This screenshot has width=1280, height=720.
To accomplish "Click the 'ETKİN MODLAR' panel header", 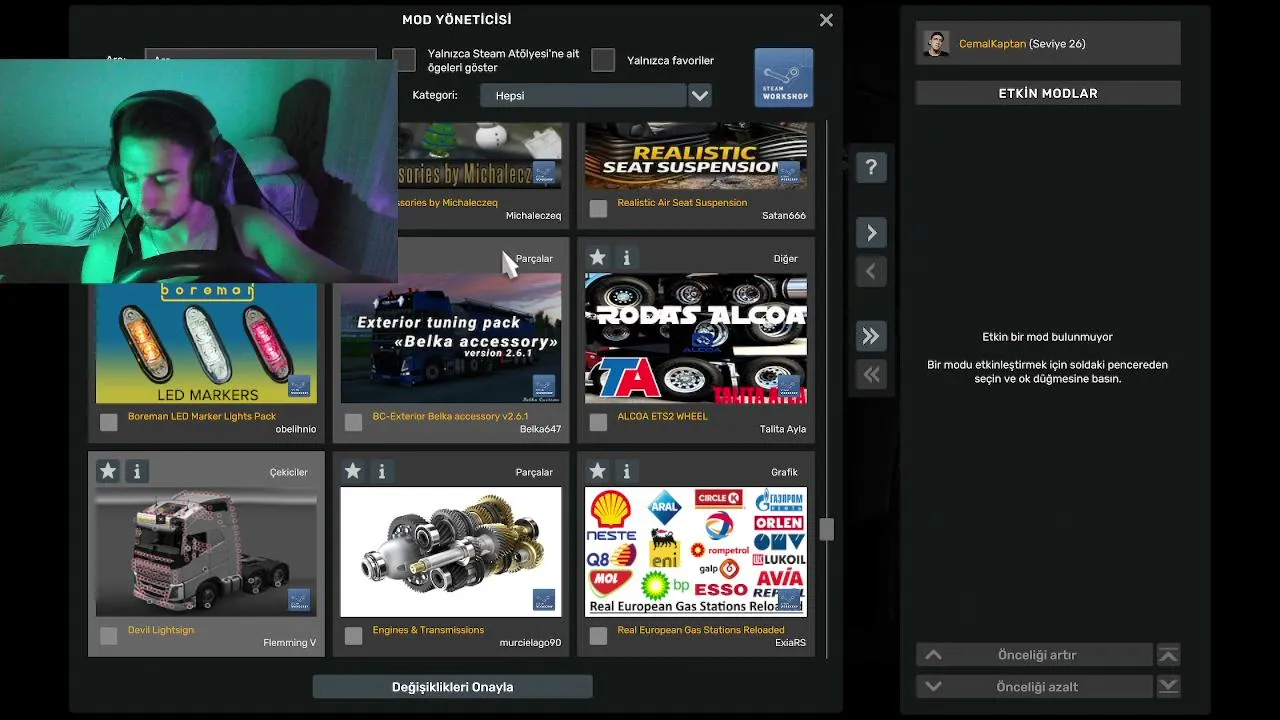I will [1048, 93].
